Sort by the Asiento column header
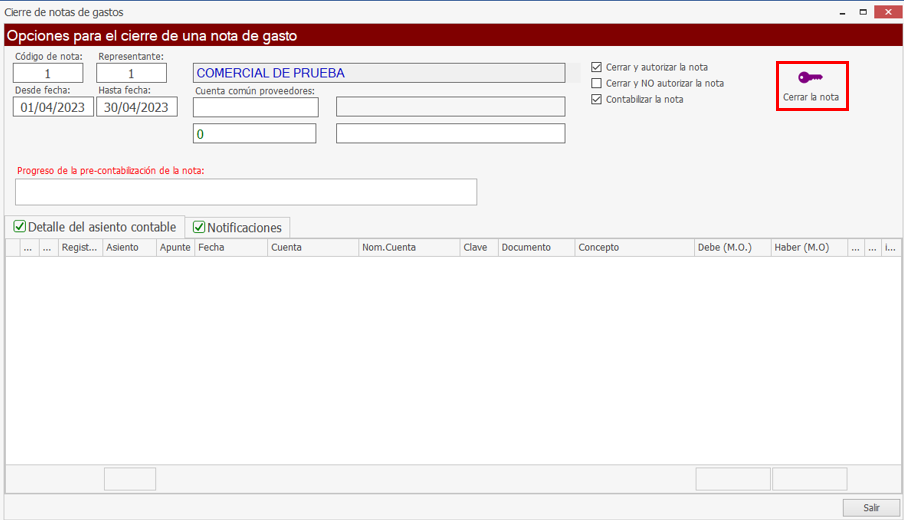The image size is (904, 520). (x=129, y=248)
